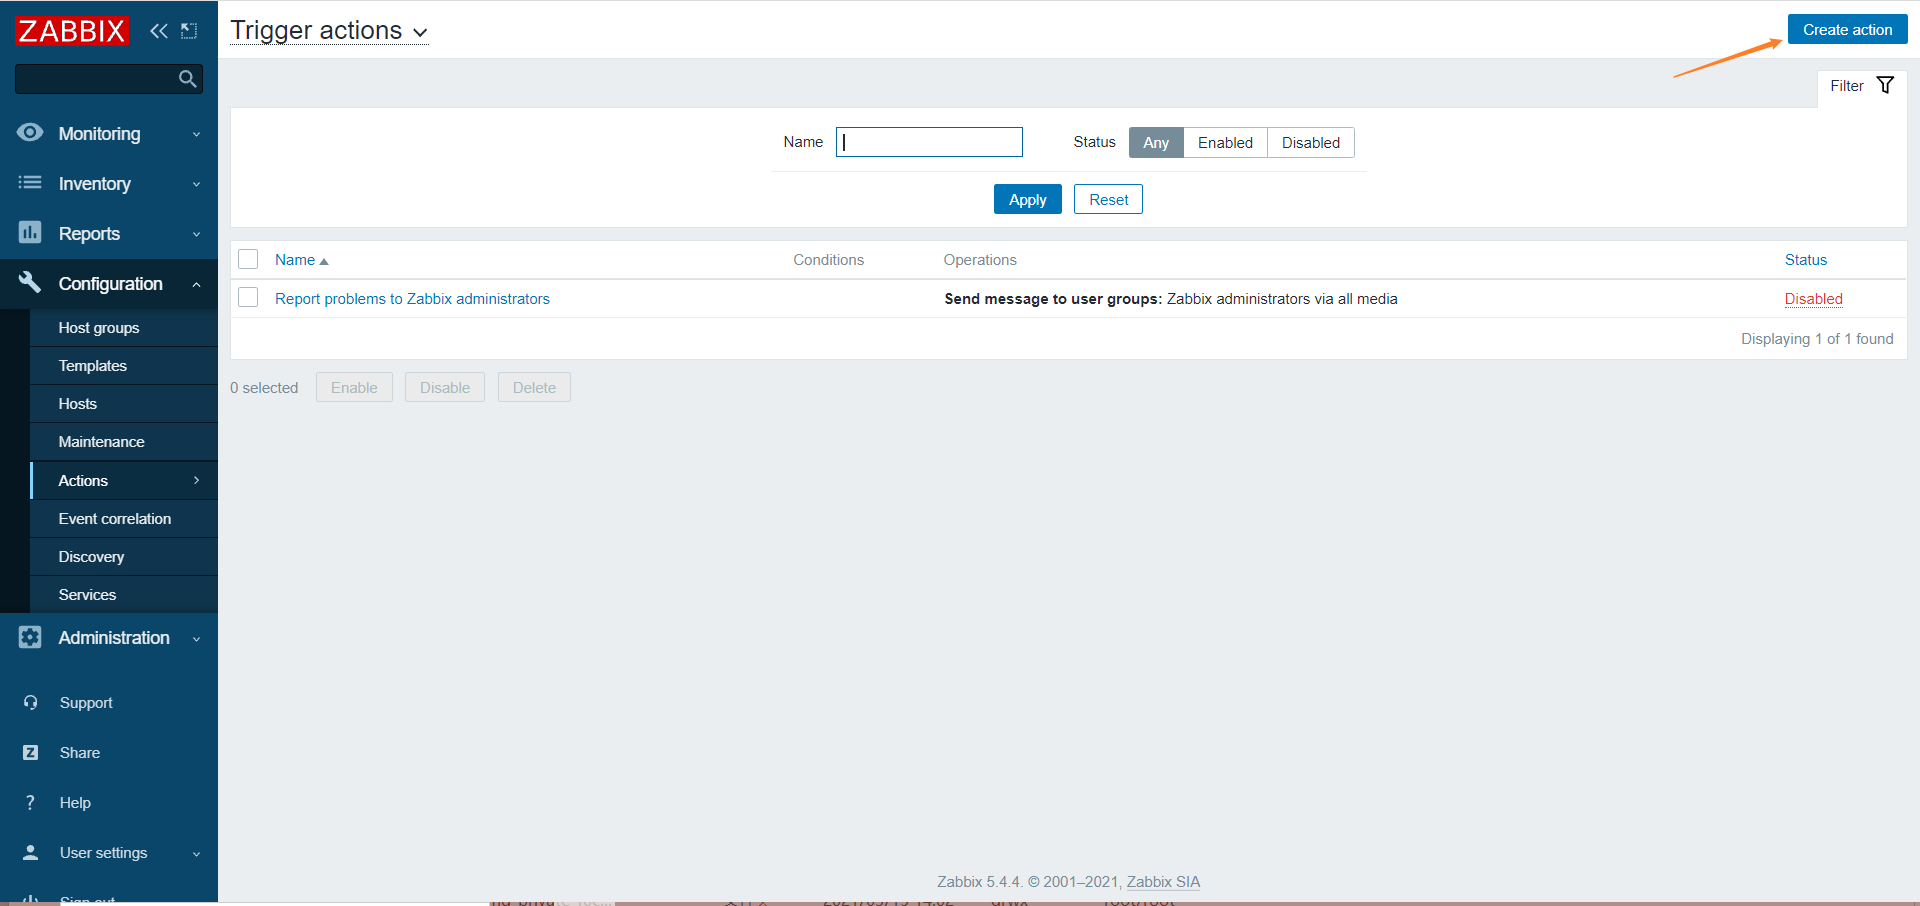Open Services menu item
Screen dimensions: 1920x906
coord(124,595)
